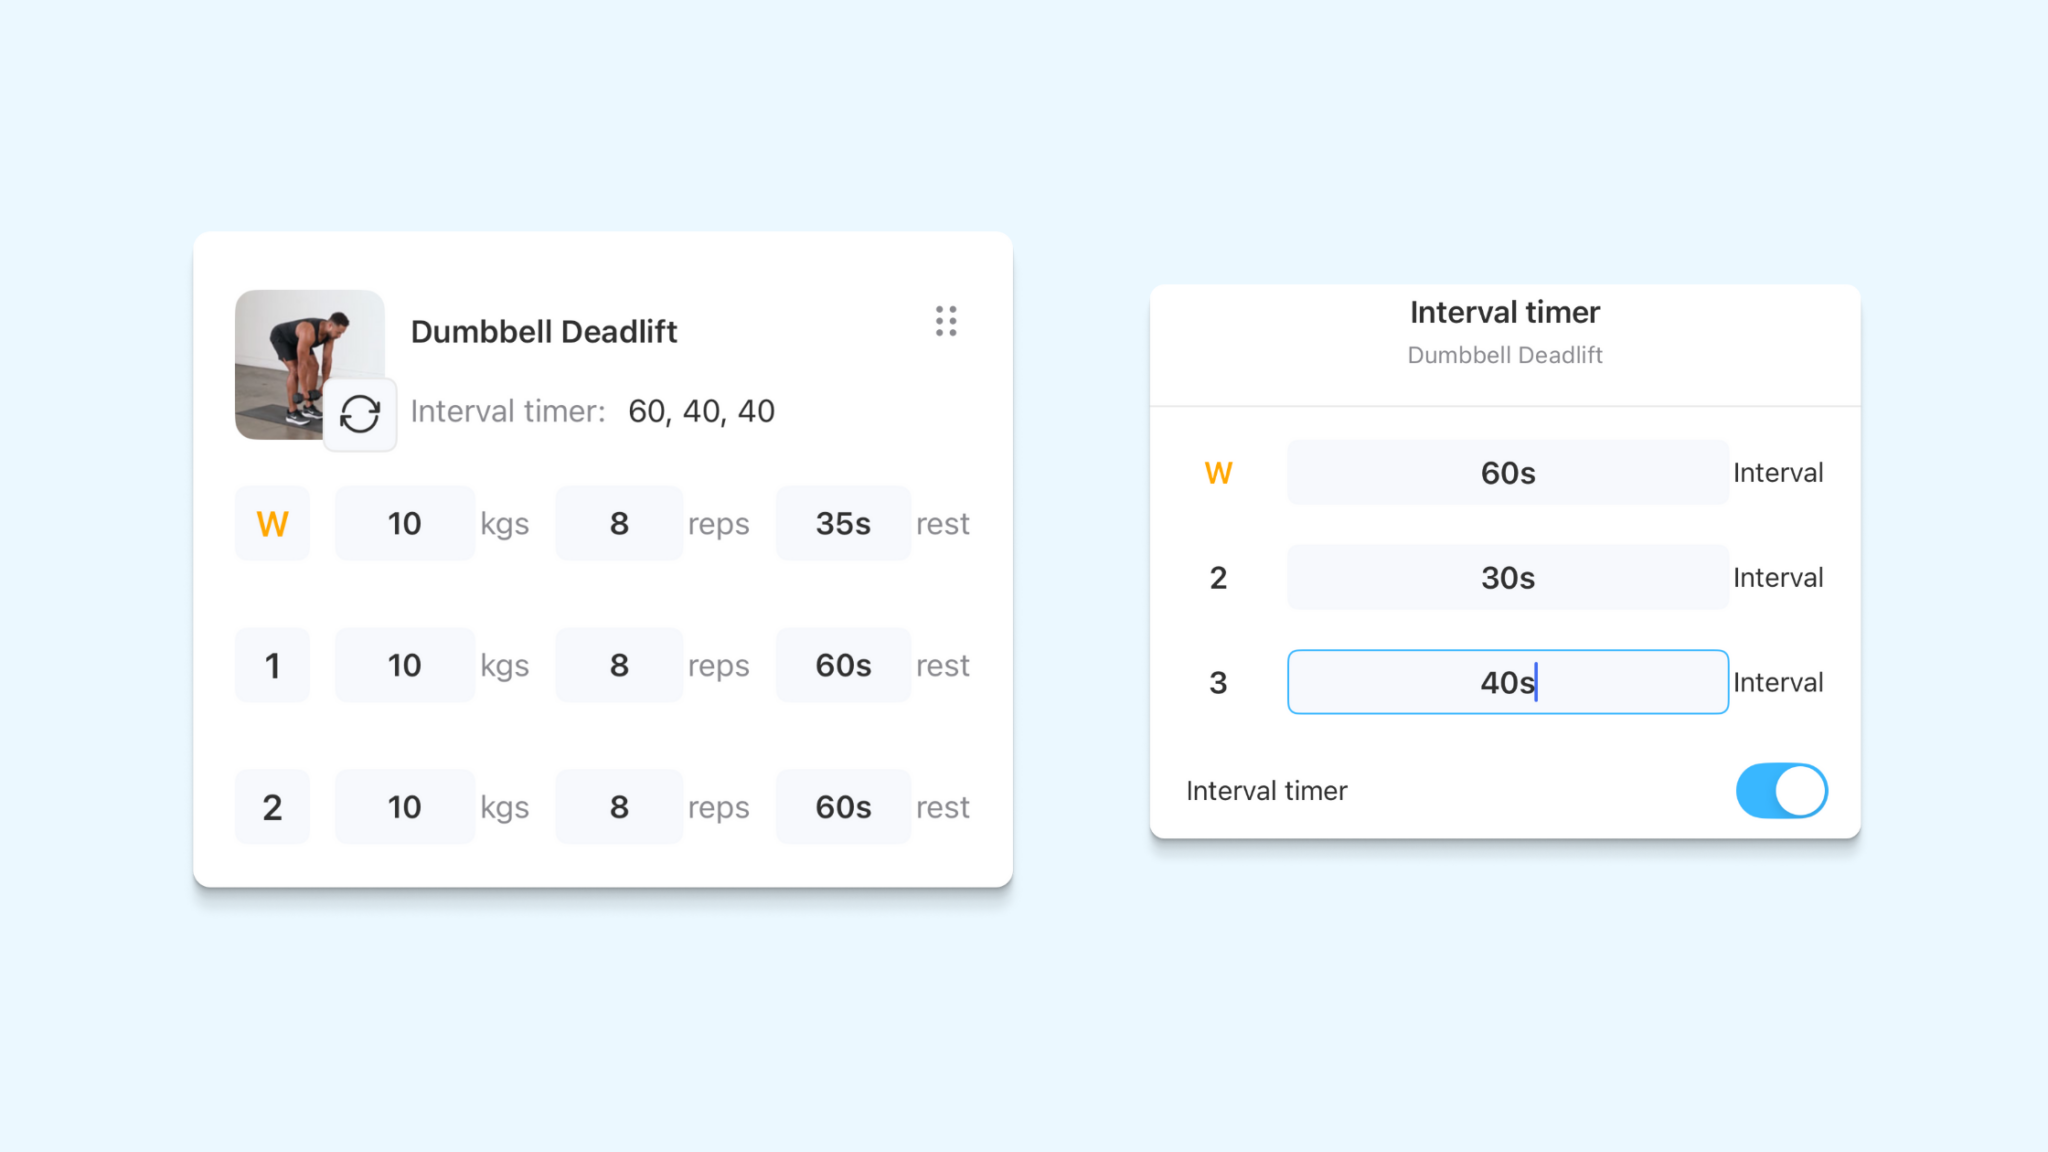The height and width of the screenshot is (1152, 2048).
Task: Select the 30s interval field for set 2
Action: coord(1506,577)
